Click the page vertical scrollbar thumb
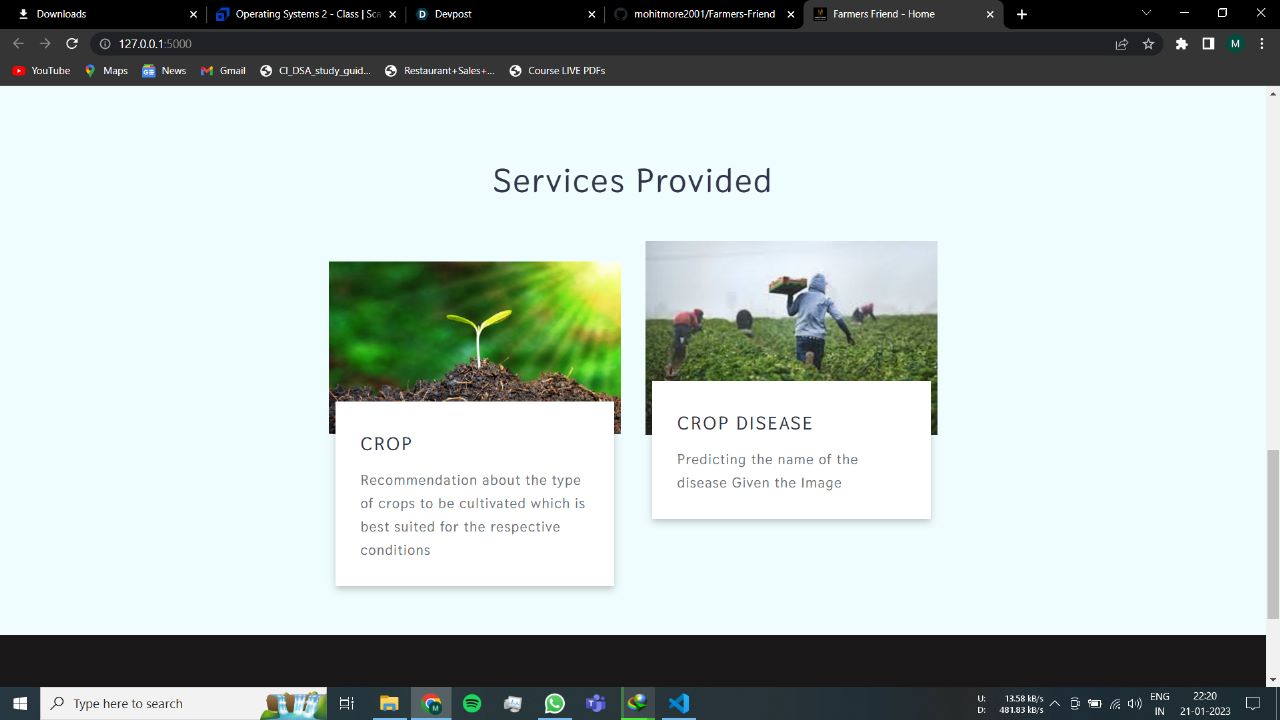This screenshot has width=1280, height=720. (1273, 535)
